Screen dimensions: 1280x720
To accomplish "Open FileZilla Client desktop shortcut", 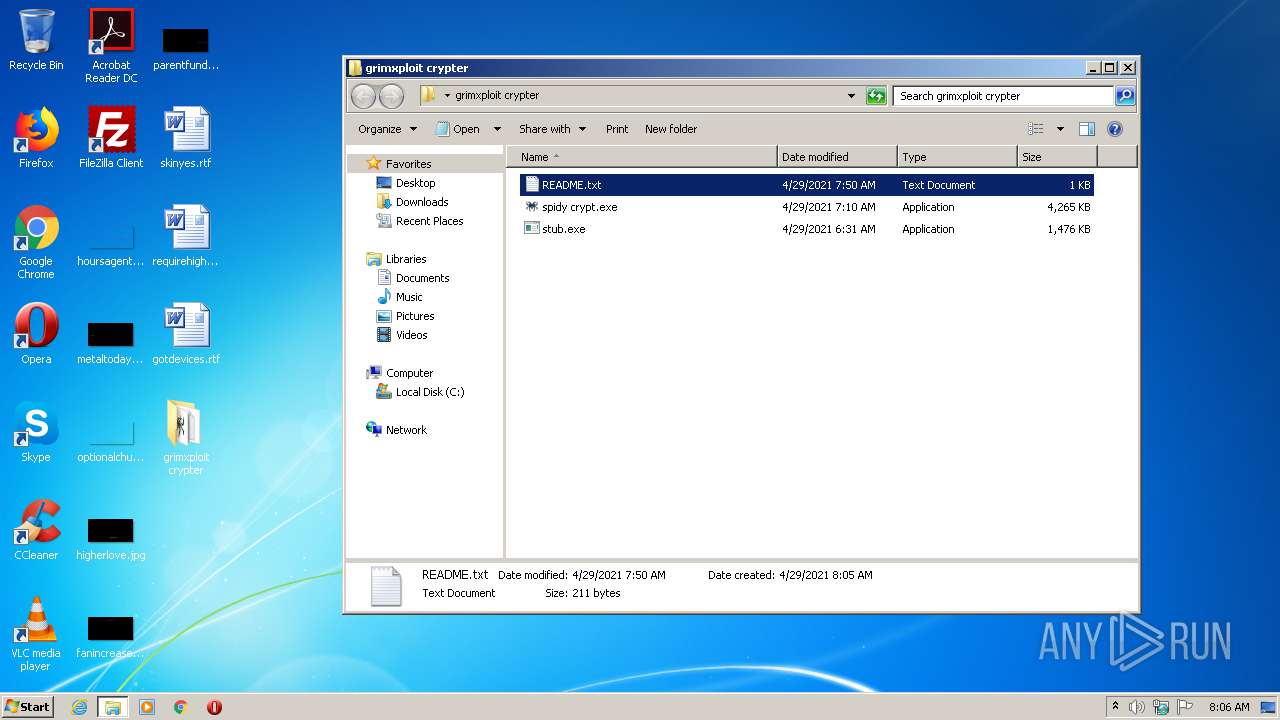I will click(111, 138).
